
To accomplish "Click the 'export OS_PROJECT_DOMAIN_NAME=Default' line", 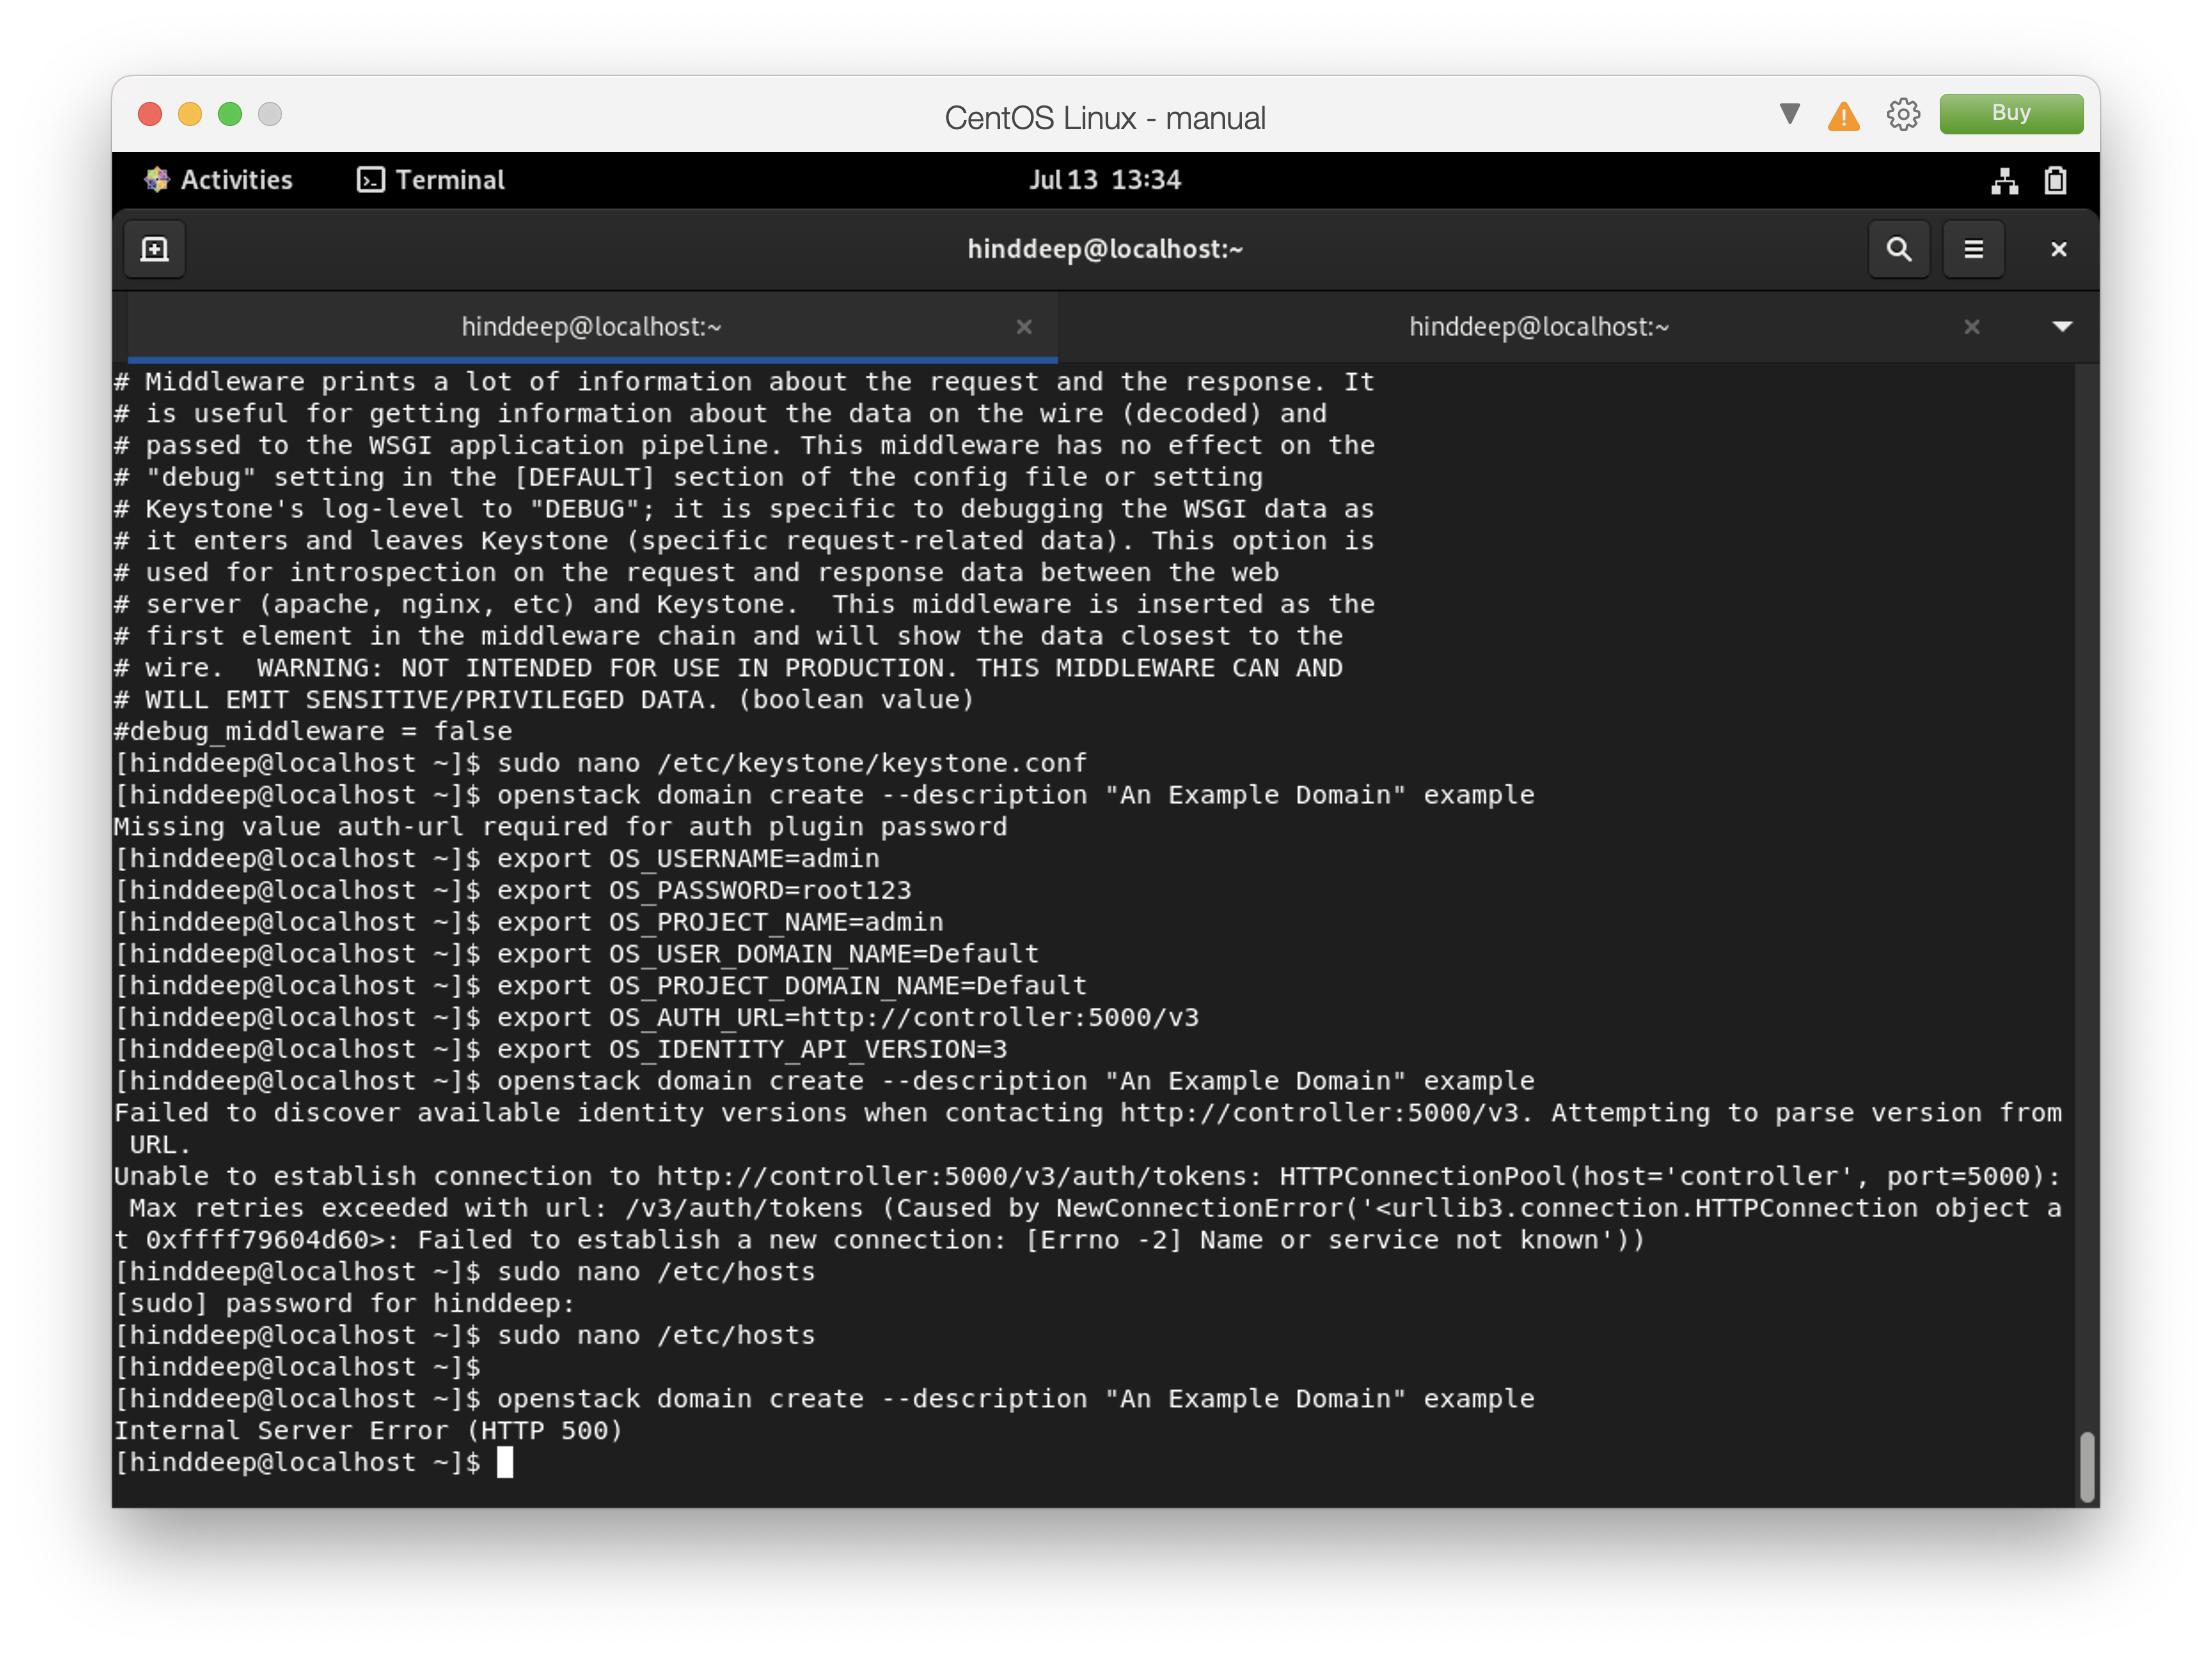I will (600, 985).
